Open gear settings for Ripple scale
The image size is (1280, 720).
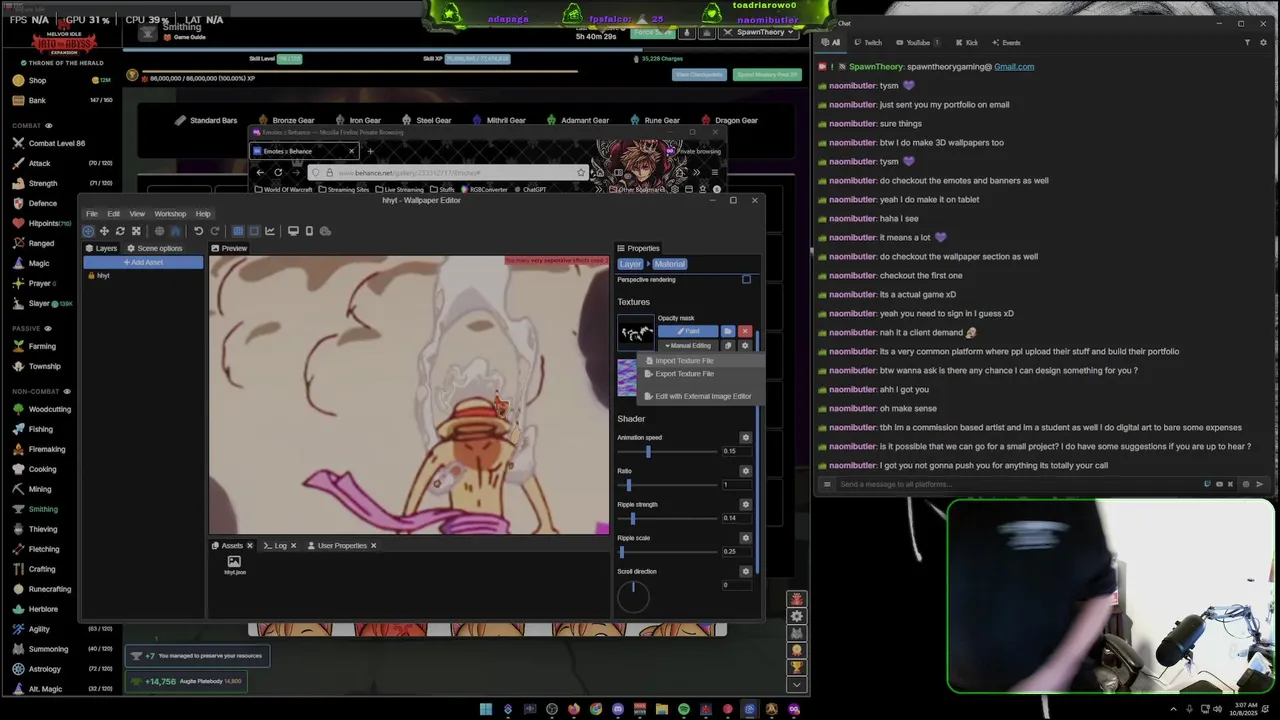click(745, 538)
